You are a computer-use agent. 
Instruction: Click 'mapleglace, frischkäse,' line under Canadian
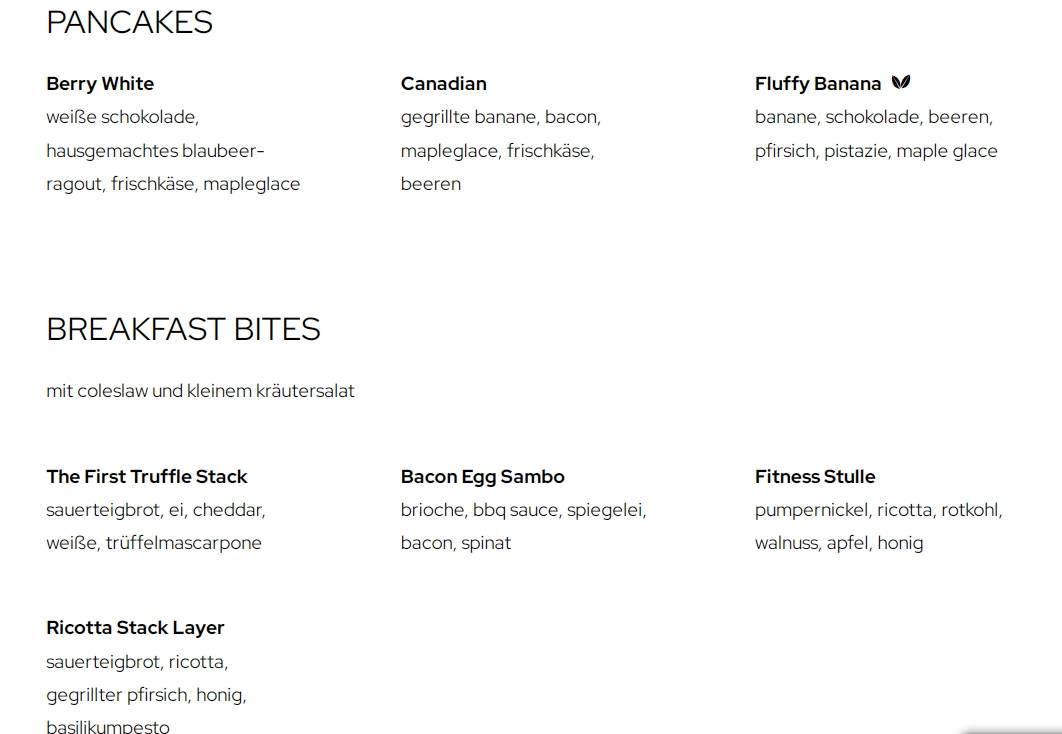(497, 151)
